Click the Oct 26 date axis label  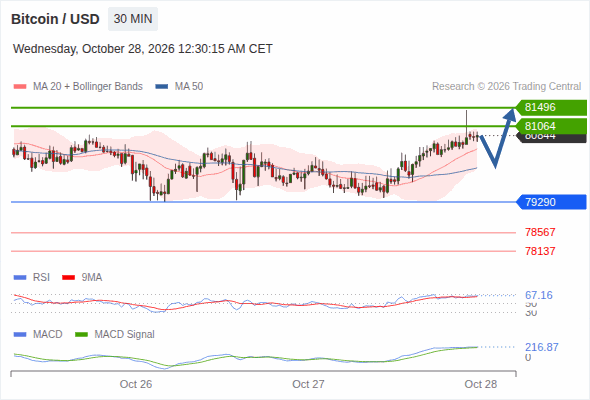click(x=136, y=384)
